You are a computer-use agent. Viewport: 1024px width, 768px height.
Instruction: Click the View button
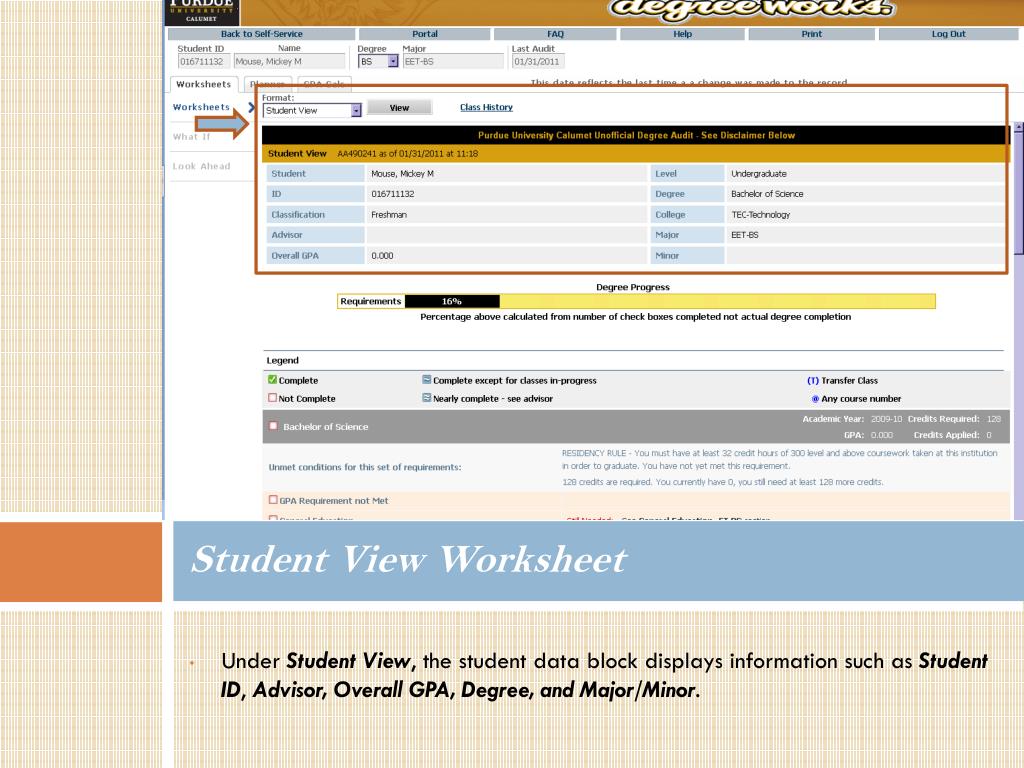399,108
